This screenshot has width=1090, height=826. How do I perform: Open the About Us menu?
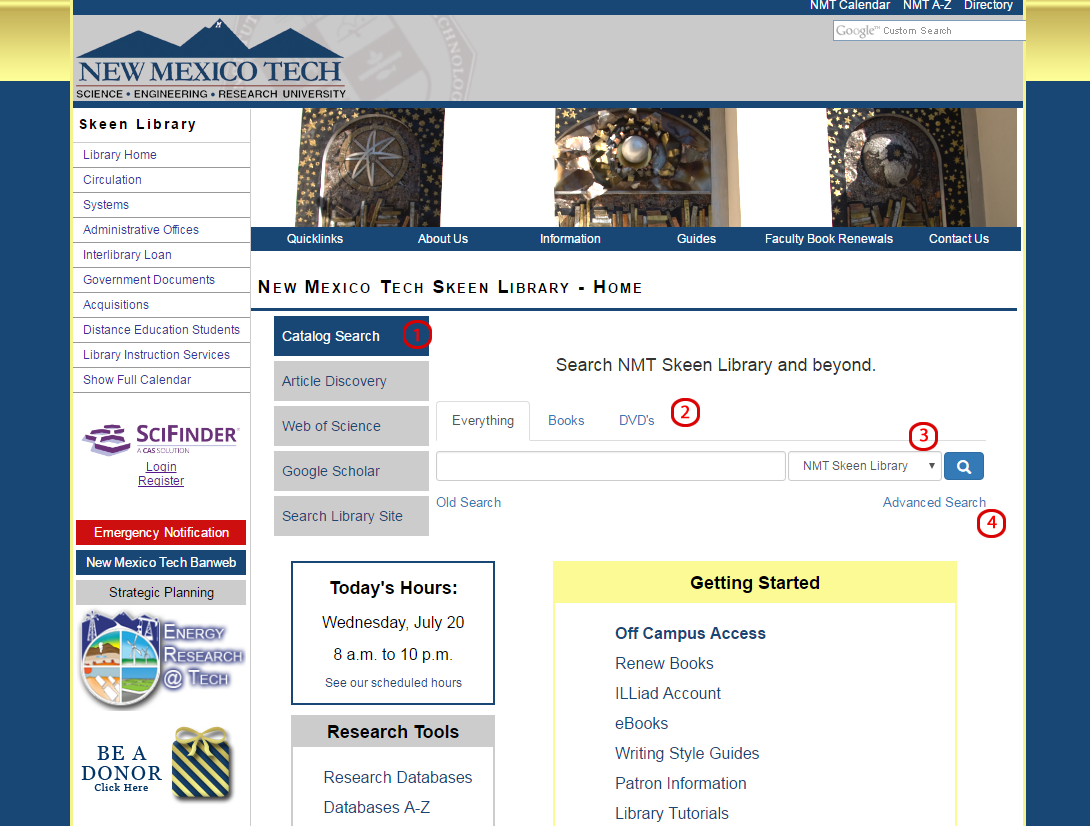[443, 238]
